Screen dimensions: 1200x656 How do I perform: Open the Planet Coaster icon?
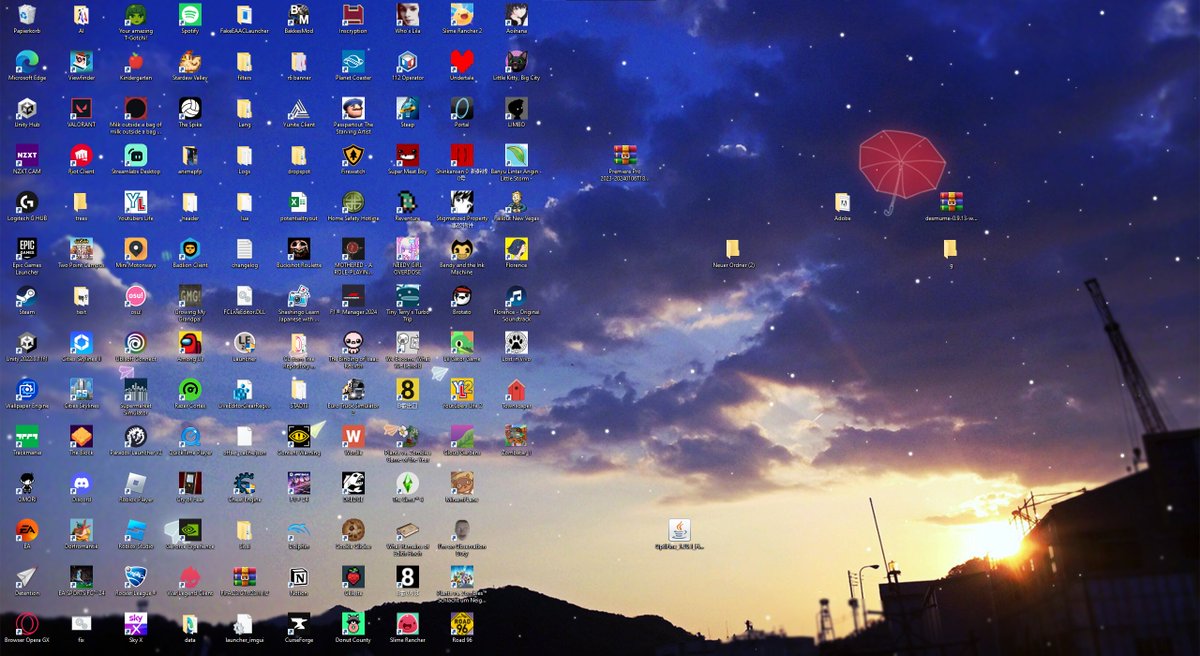353,61
